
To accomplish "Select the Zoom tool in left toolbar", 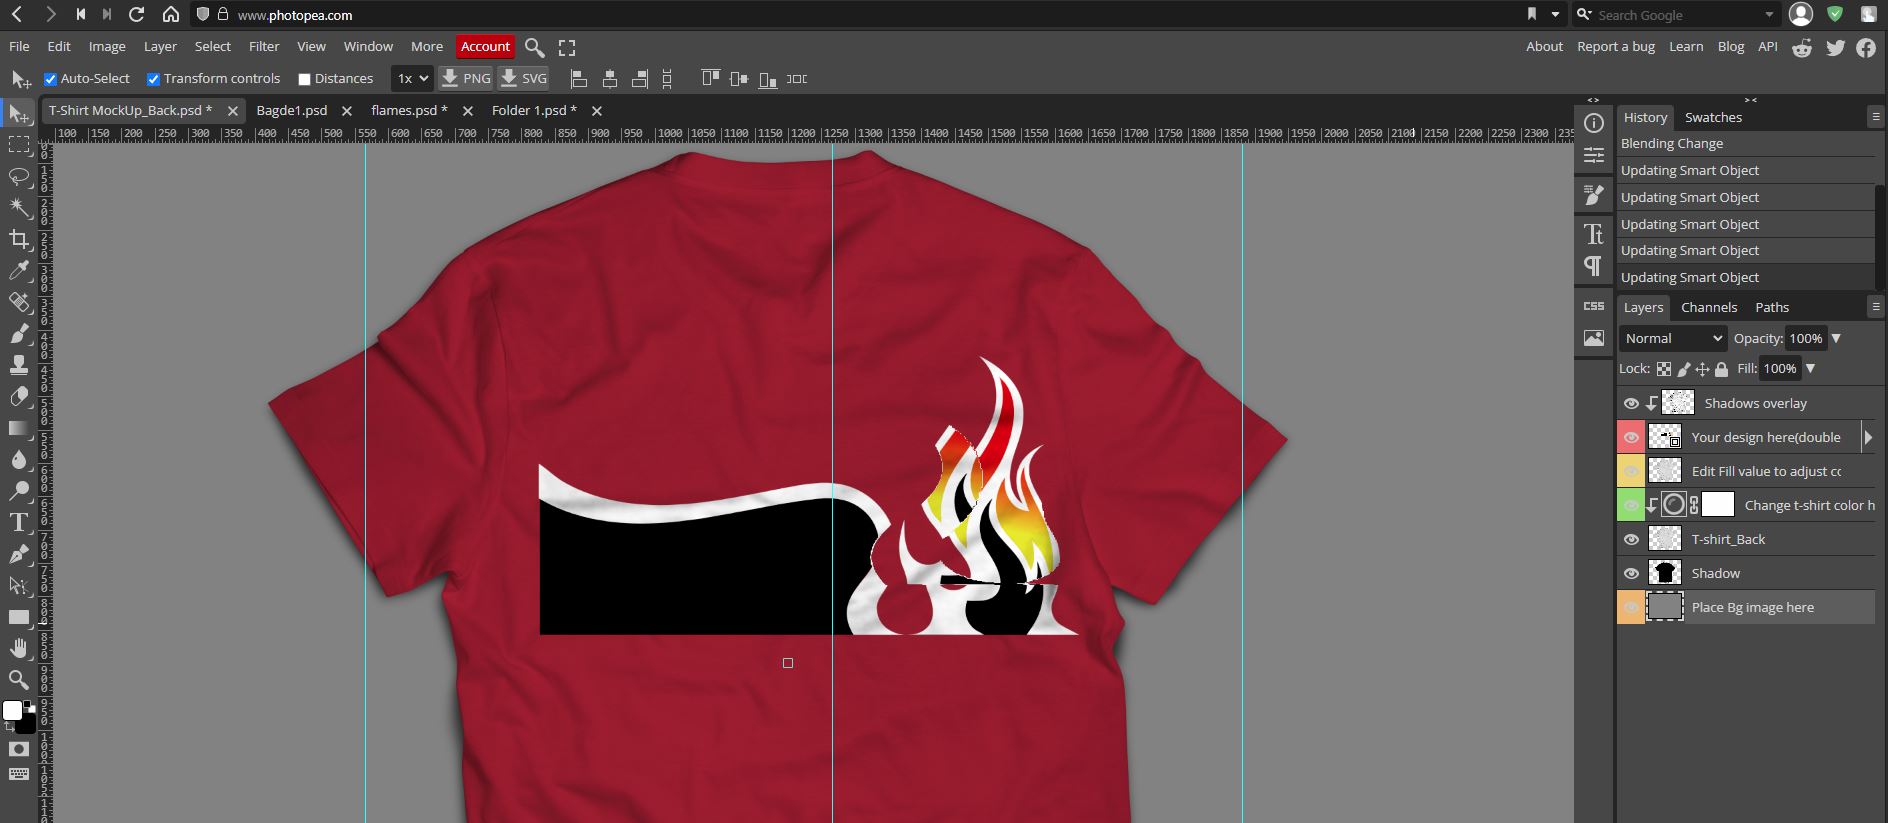I will (19, 680).
